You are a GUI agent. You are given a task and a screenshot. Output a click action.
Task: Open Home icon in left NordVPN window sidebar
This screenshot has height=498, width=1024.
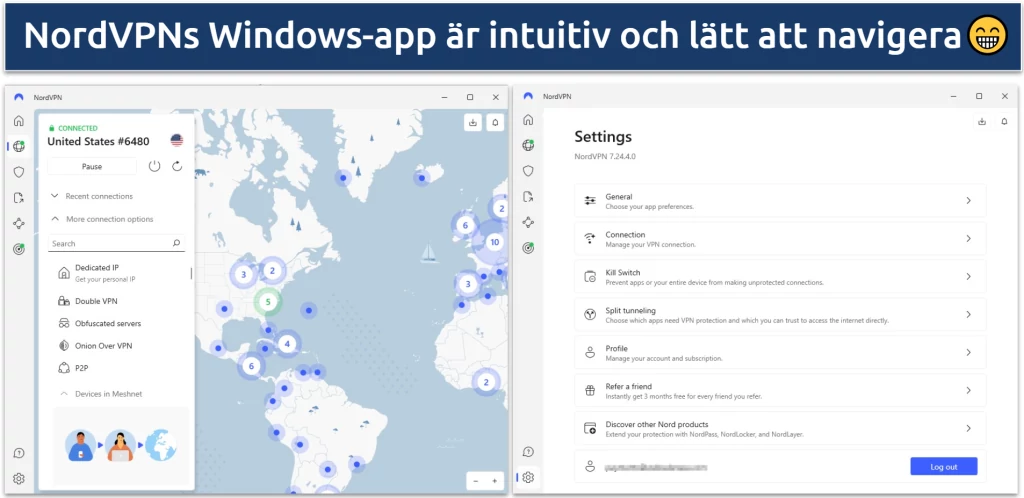pos(19,121)
